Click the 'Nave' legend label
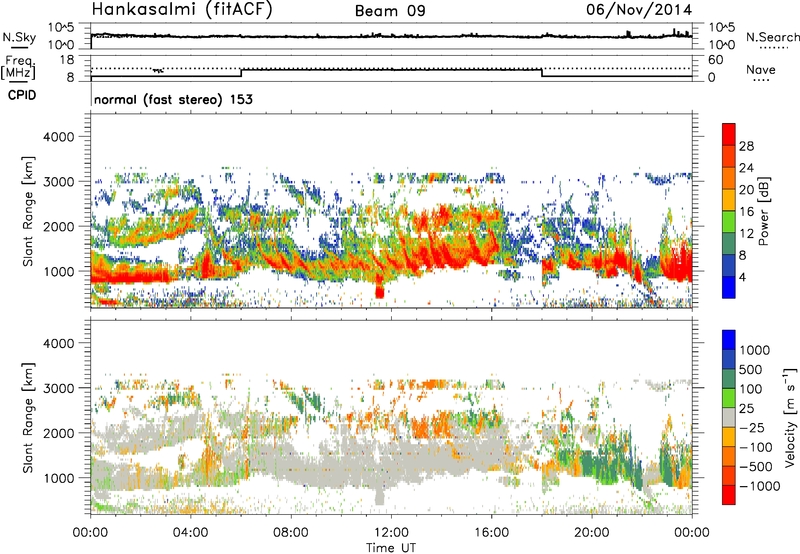This screenshot has height=554, width=800. pyautogui.click(x=761, y=70)
